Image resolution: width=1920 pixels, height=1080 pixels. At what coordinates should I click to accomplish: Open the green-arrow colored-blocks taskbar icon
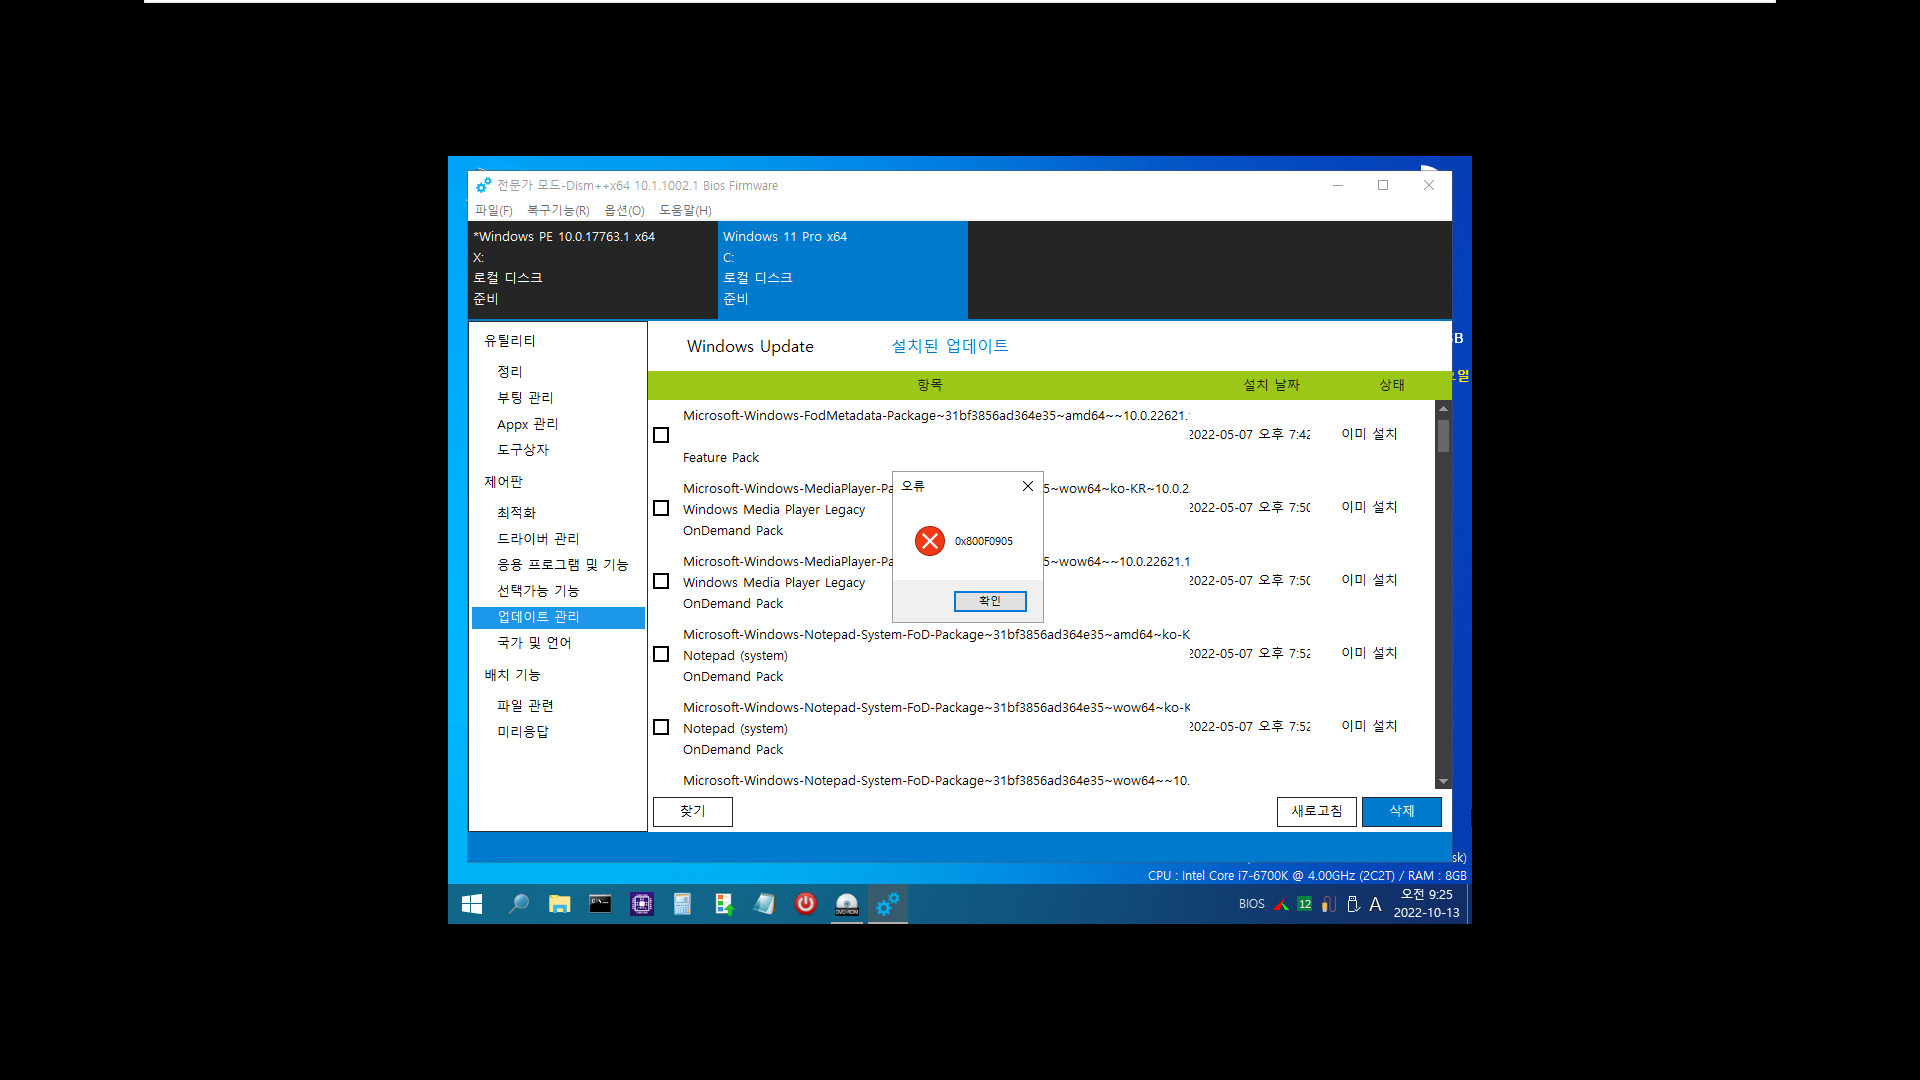(723, 904)
